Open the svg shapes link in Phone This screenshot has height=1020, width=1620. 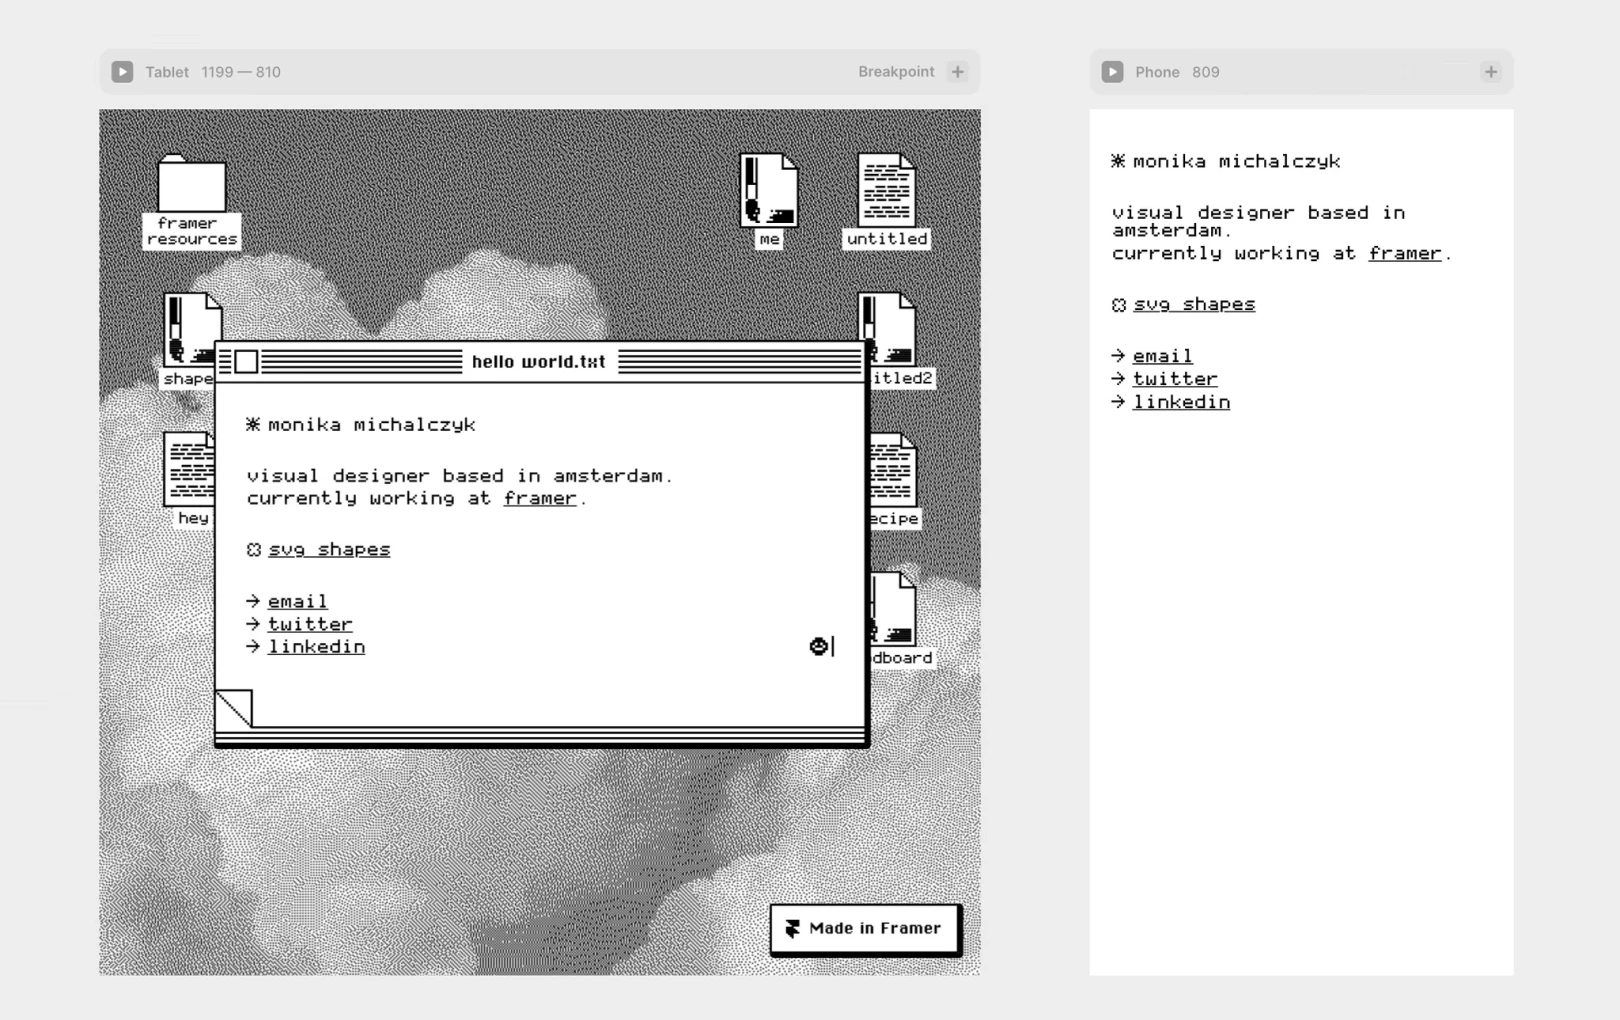(1194, 305)
